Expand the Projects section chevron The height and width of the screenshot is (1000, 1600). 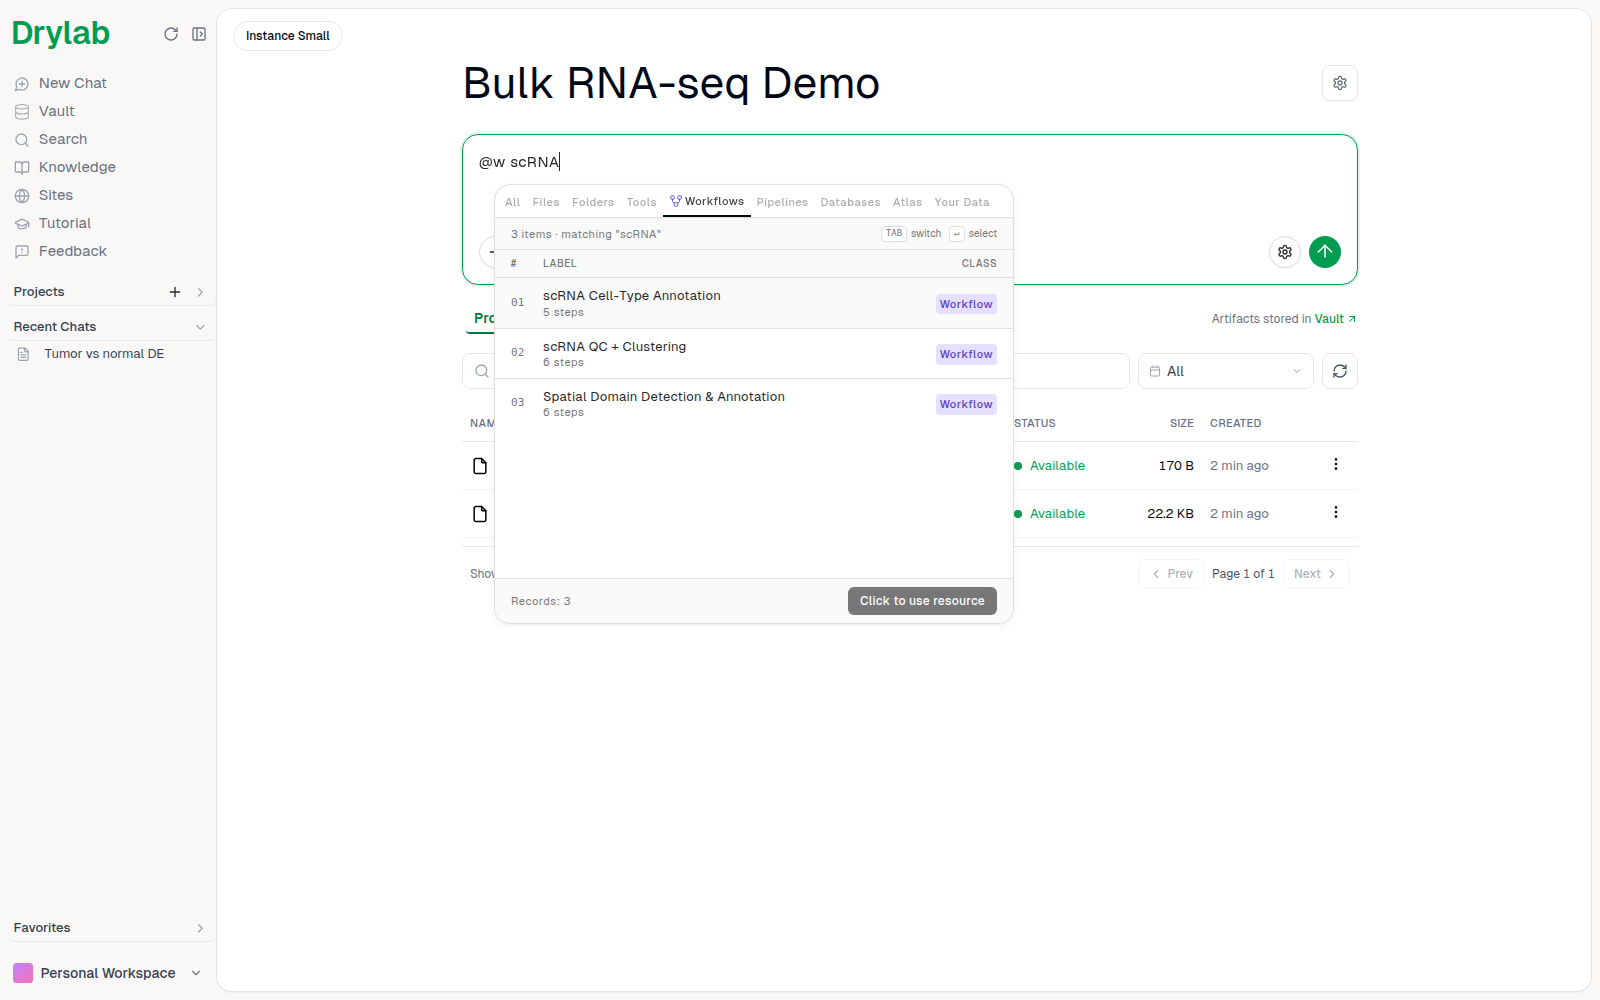click(x=200, y=292)
